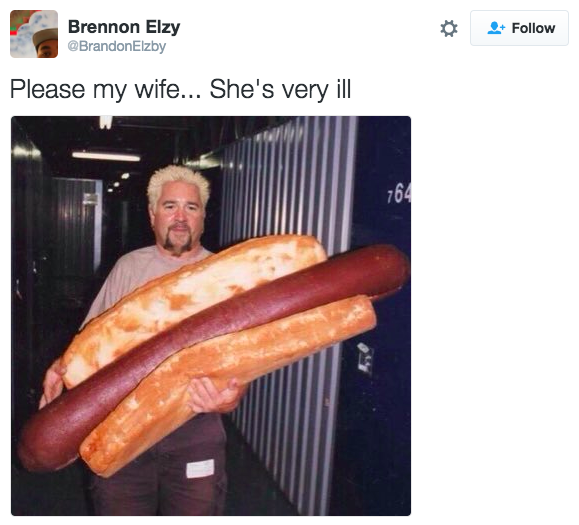Open Brennon Elzy's profile avatar
Image resolution: width=579 pixels, height=525 pixels.
click(34, 34)
